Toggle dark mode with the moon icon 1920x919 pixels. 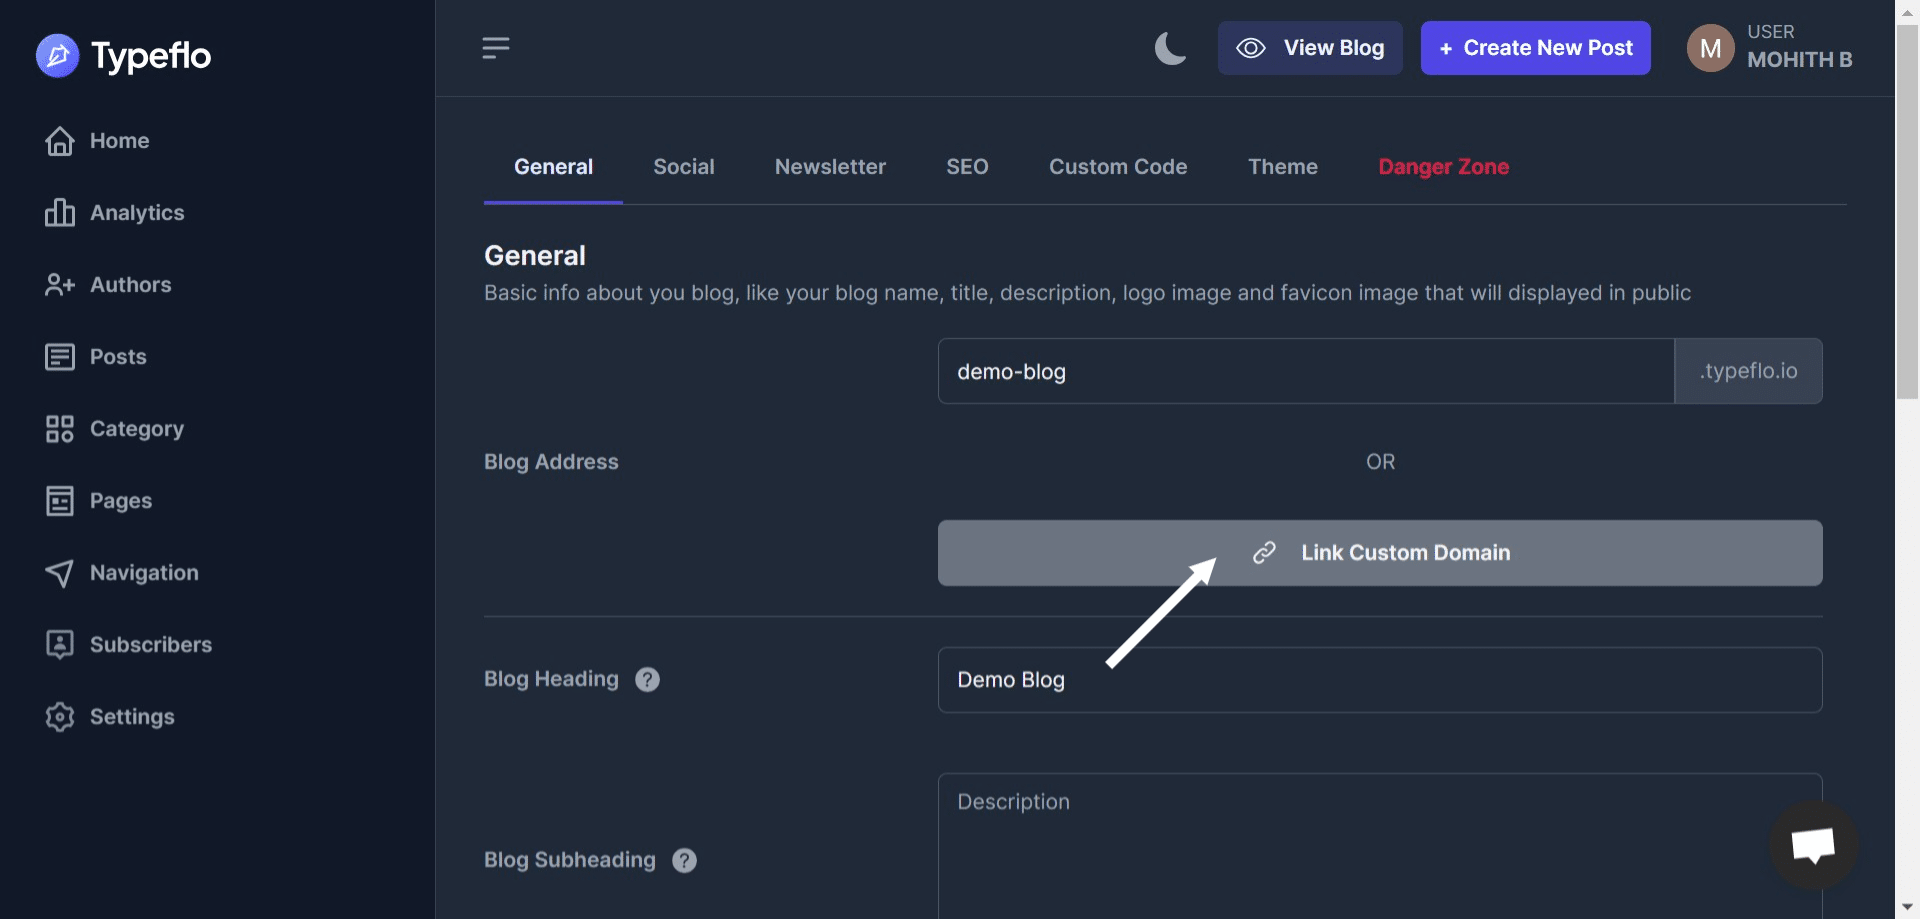tap(1170, 48)
